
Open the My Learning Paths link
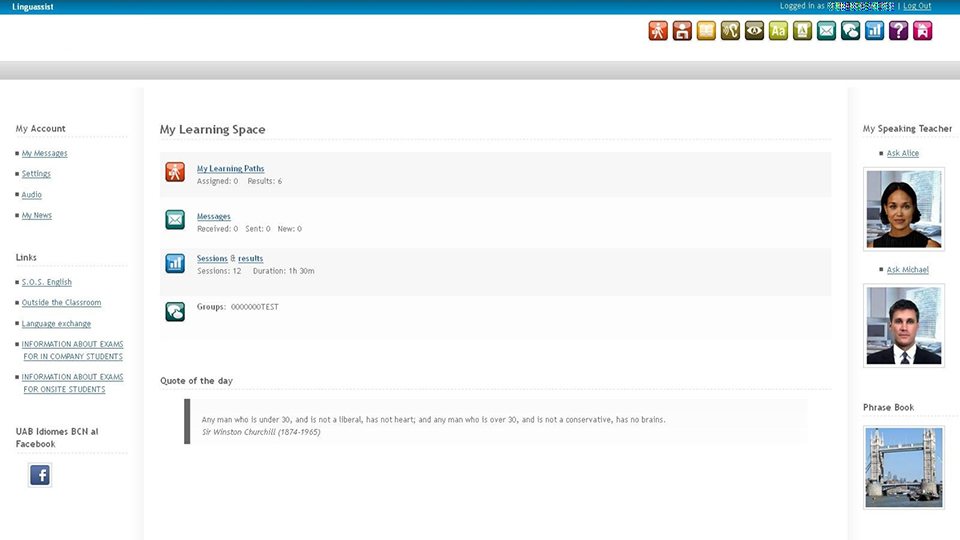230,169
